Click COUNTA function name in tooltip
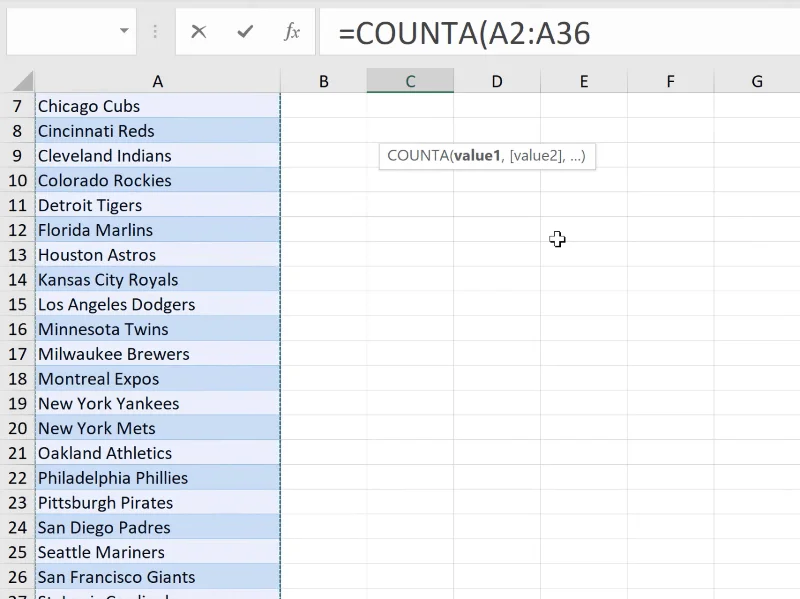 tap(418, 156)
